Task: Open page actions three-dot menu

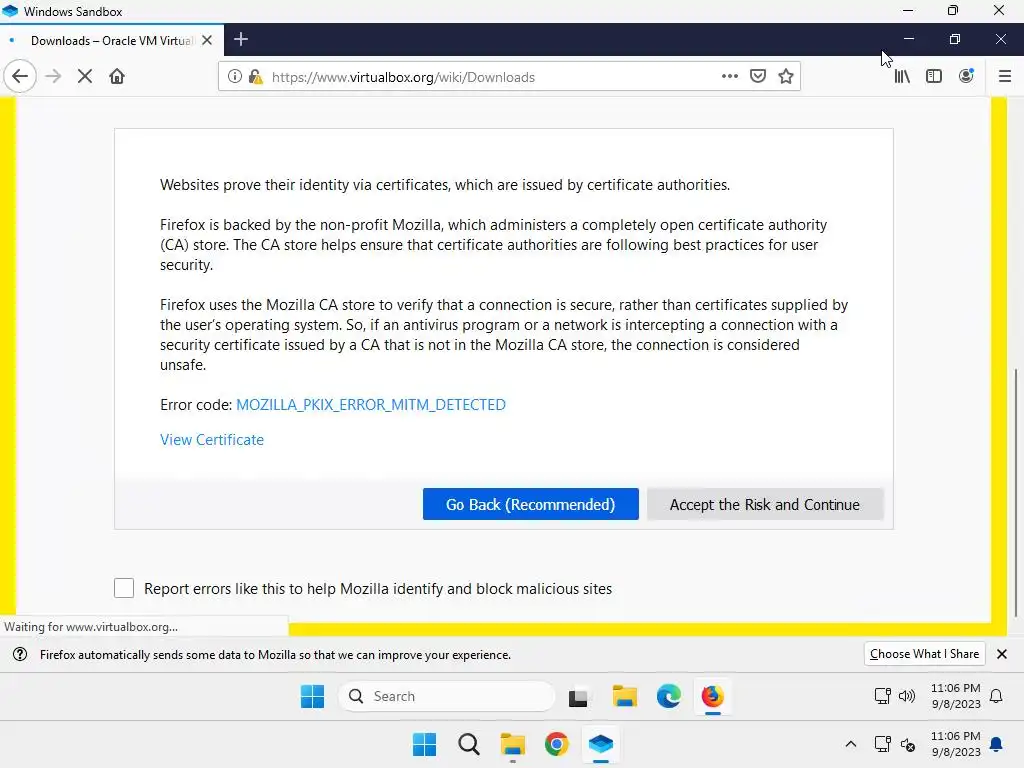Action: [729, 76]
